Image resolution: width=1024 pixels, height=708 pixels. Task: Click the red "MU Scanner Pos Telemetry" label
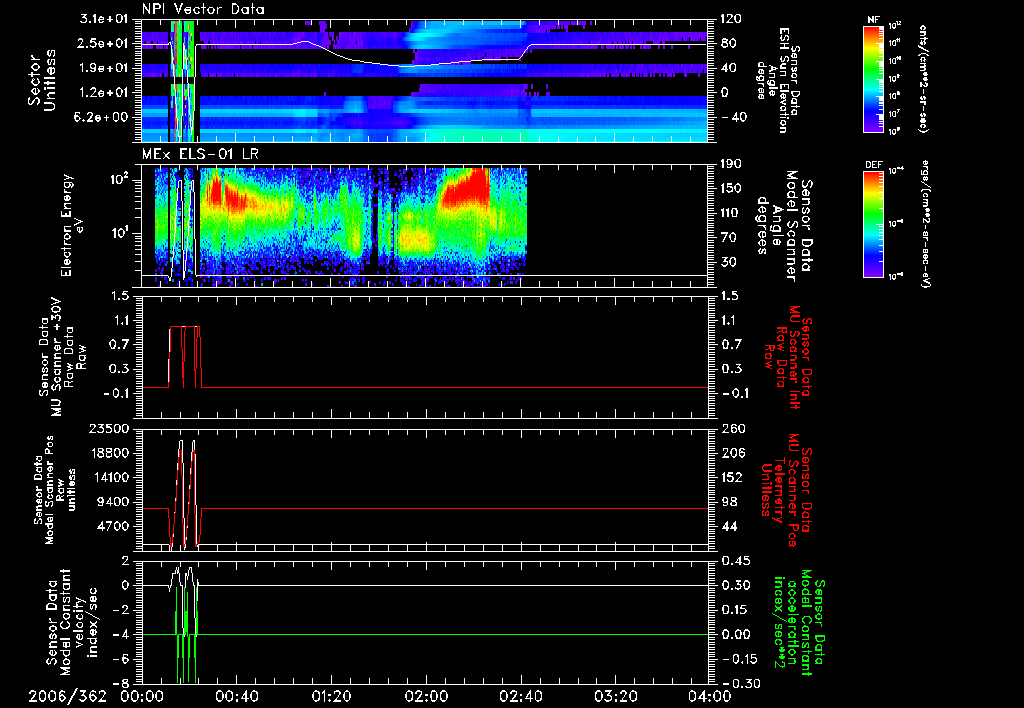[786, 490]
